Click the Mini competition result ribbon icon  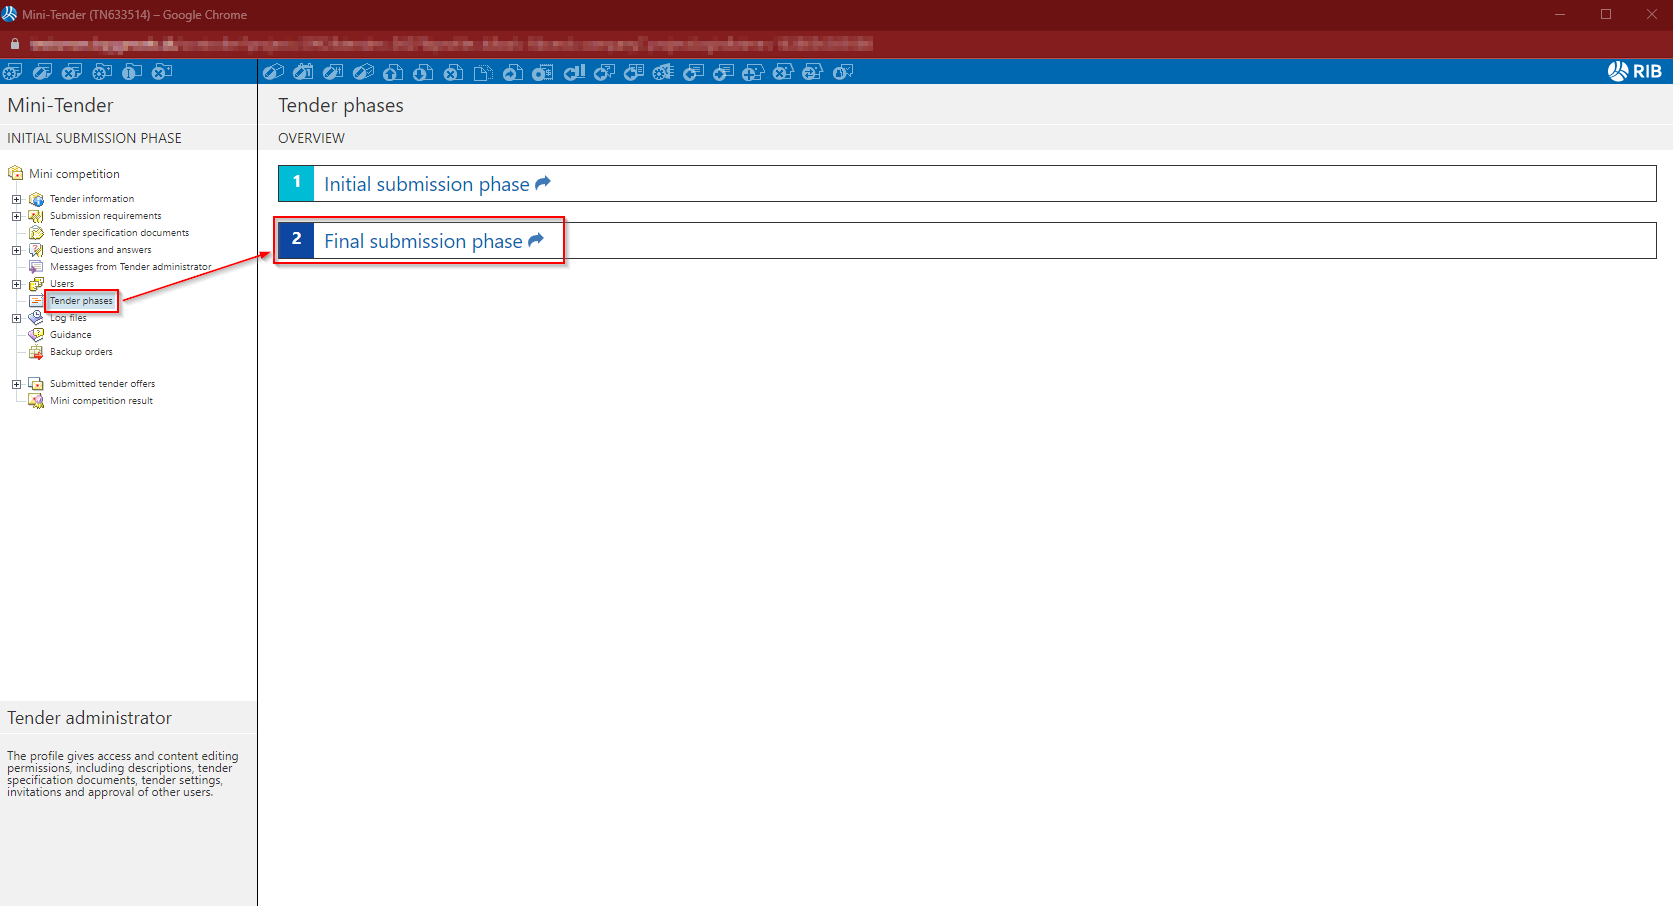click(x=36, y=401)
